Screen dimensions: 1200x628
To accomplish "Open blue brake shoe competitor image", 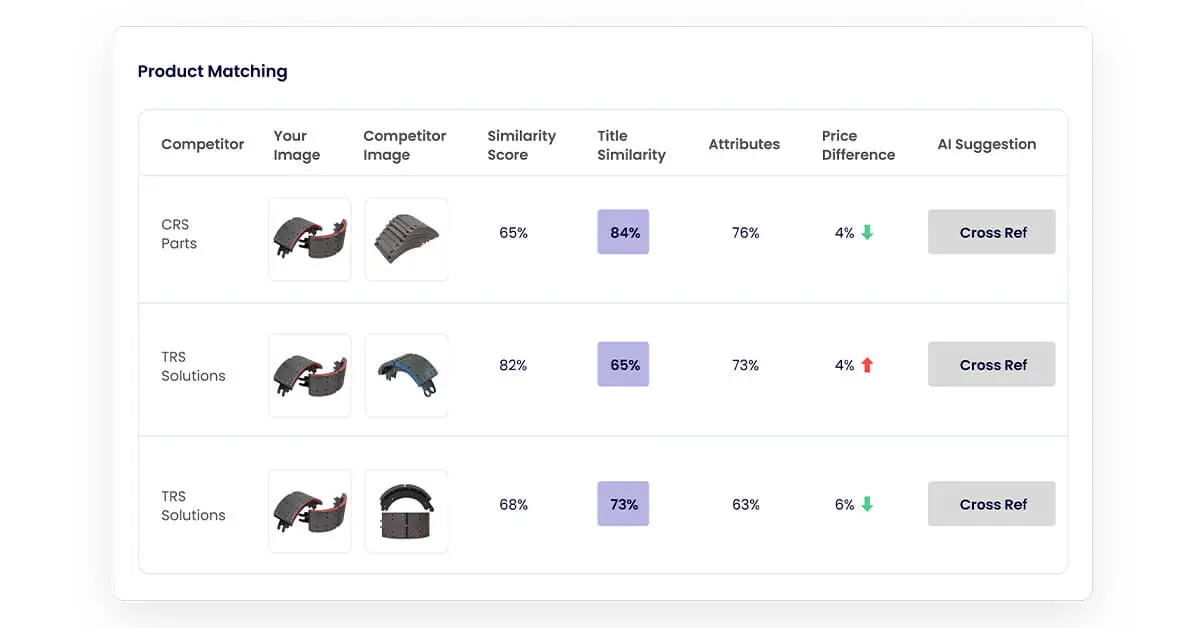I will [406, 375].
